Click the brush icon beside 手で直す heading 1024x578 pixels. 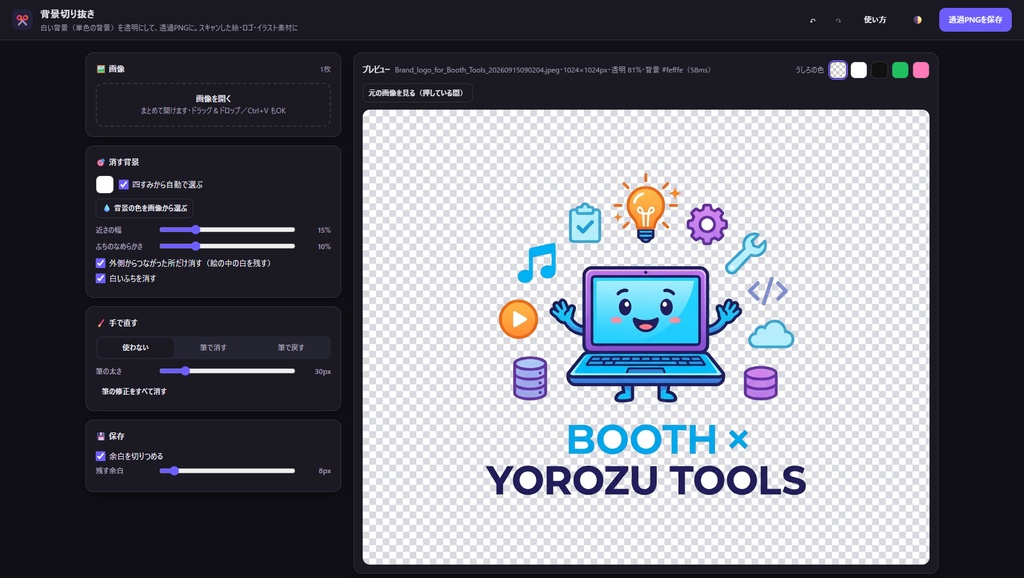(101, 323)
